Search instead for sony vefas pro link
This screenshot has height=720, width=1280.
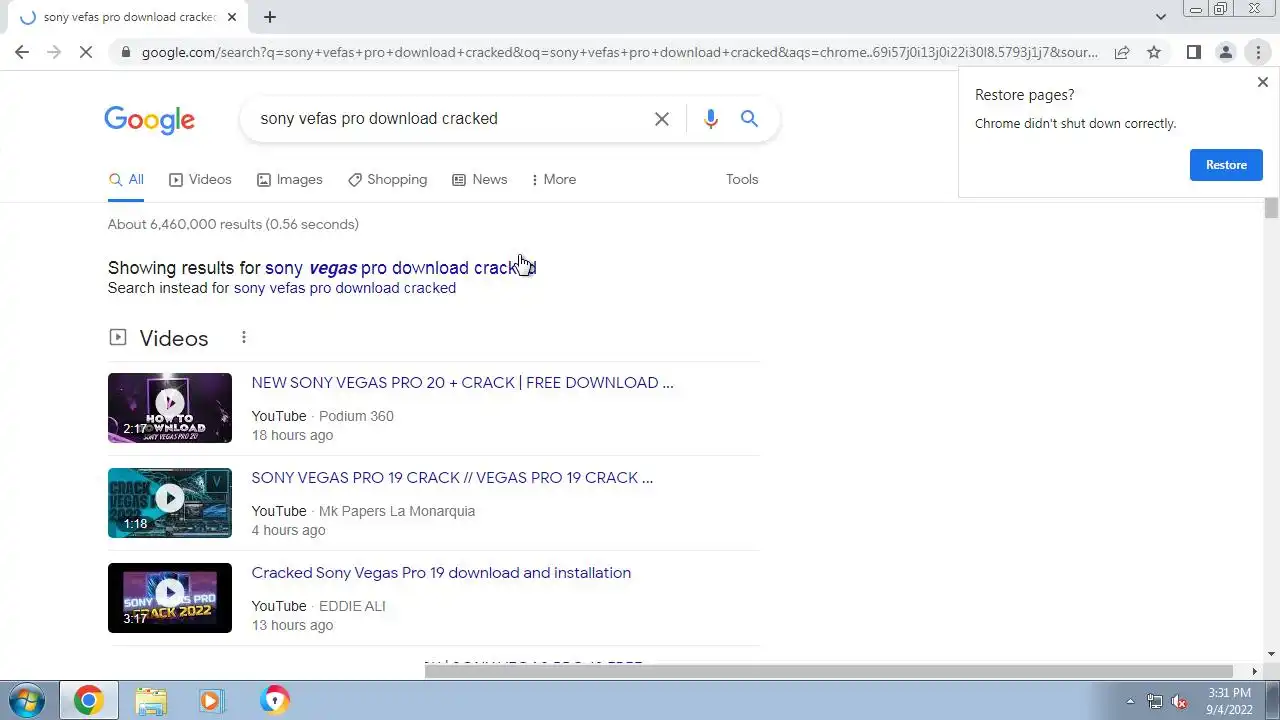click(345, 288)
